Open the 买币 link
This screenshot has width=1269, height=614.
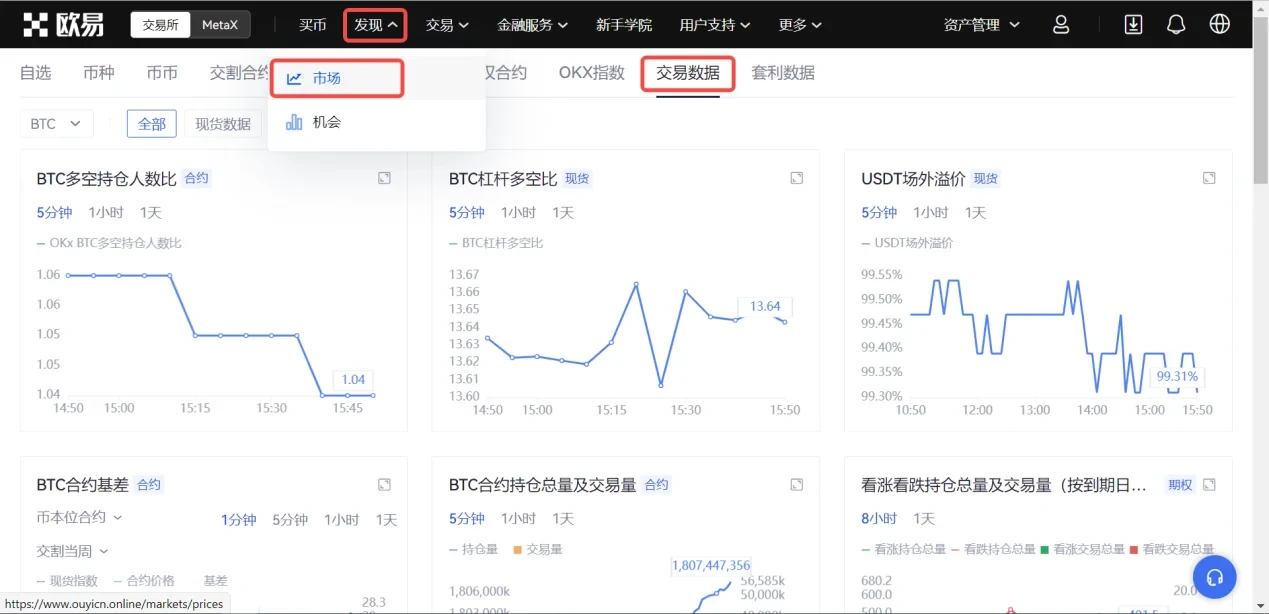[313, 25]
